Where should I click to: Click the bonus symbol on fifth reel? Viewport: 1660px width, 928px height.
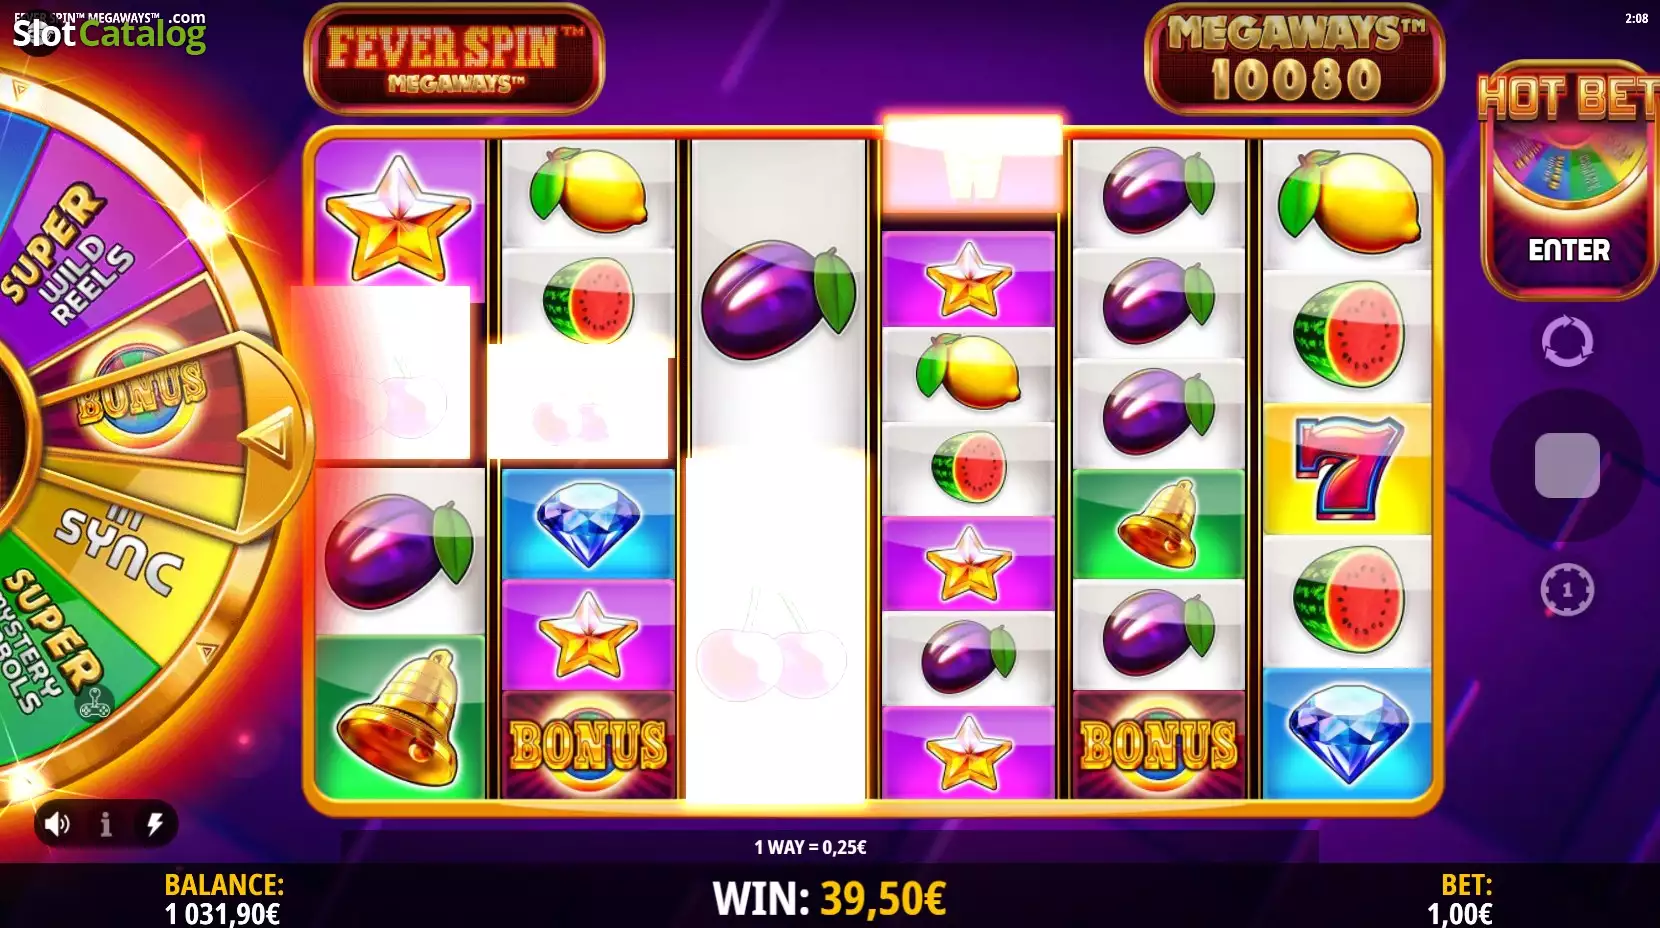coord(1158,745)
